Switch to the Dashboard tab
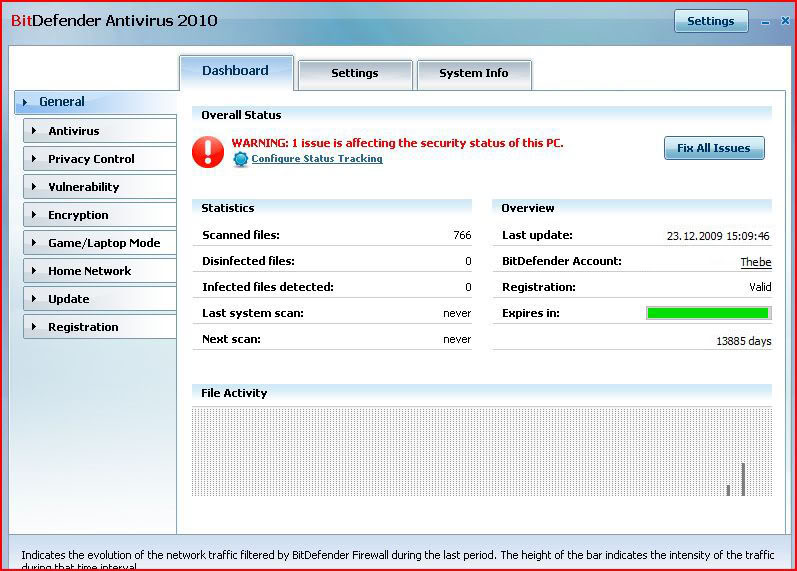 coord(236,71)
